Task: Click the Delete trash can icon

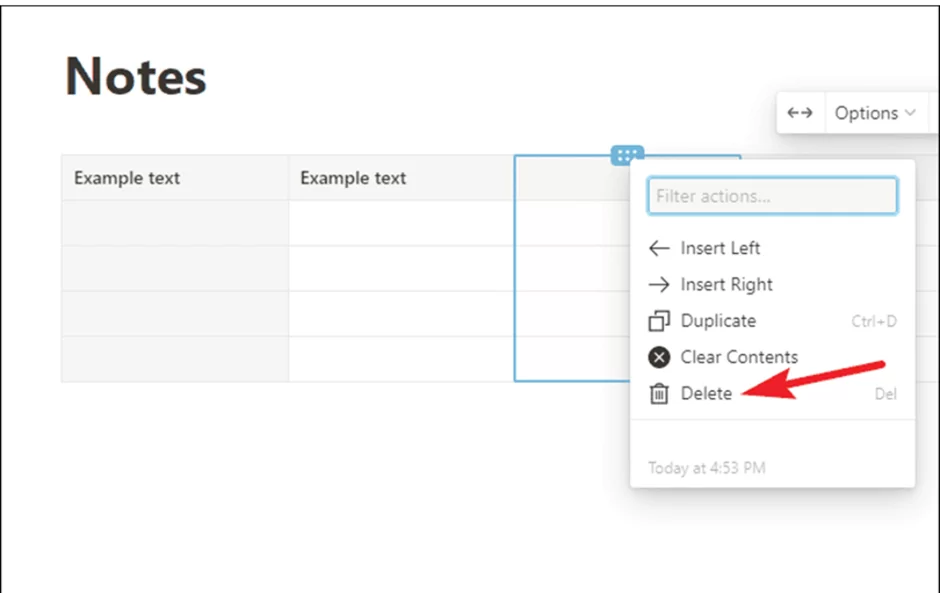Action: [659, 394]
